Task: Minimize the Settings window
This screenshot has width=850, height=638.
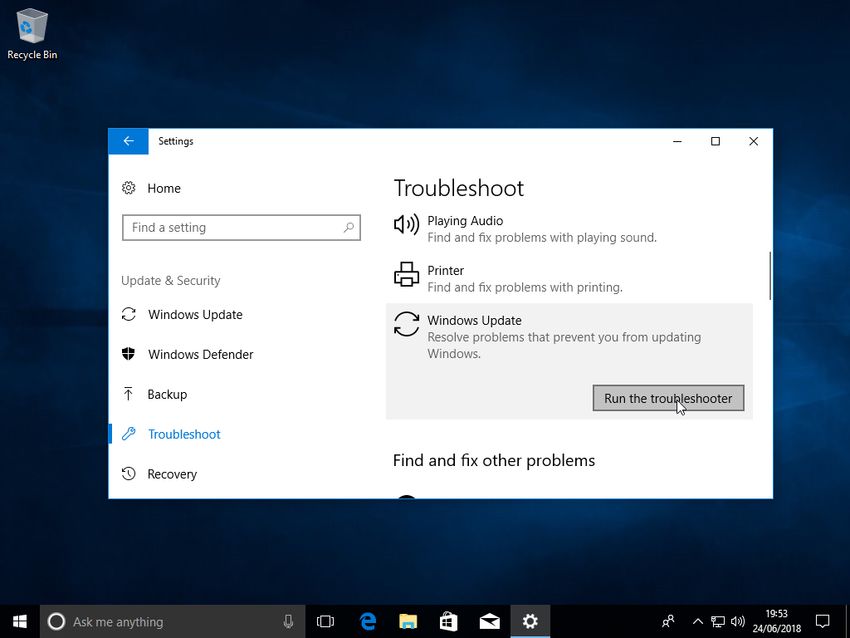Action: 677,141
